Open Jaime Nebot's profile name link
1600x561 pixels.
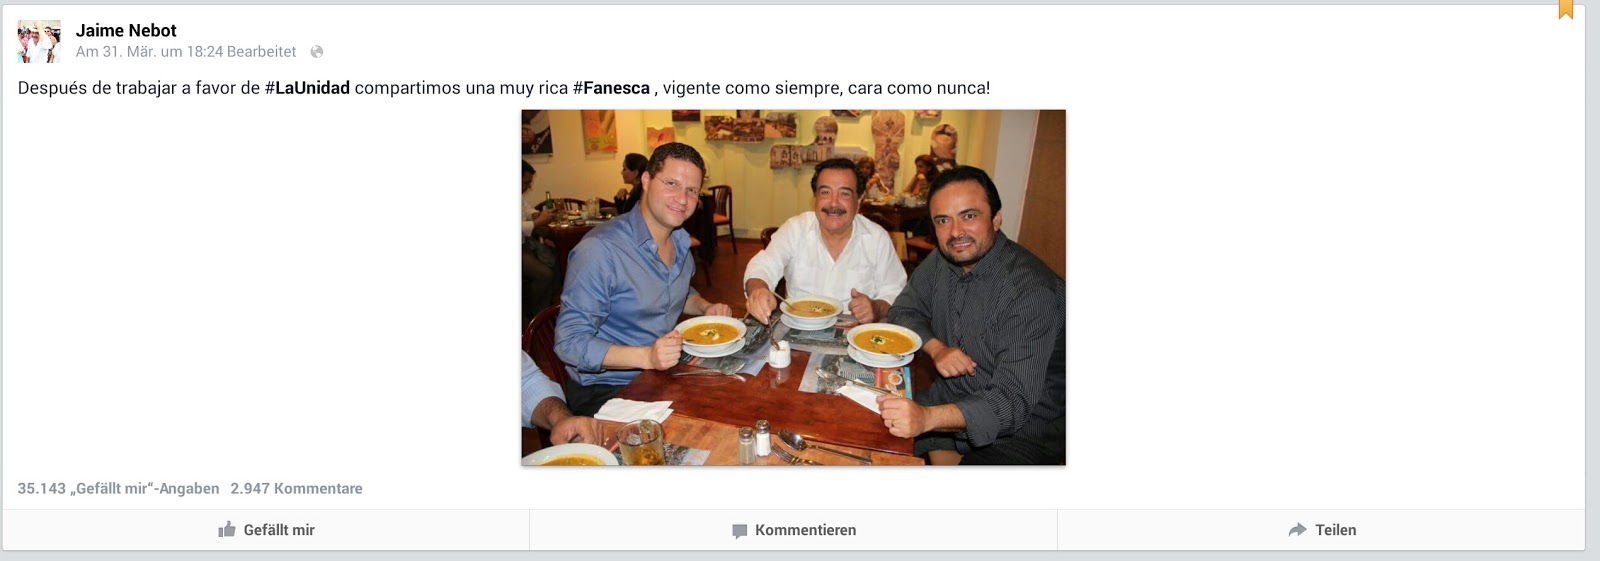coord(126,31)
